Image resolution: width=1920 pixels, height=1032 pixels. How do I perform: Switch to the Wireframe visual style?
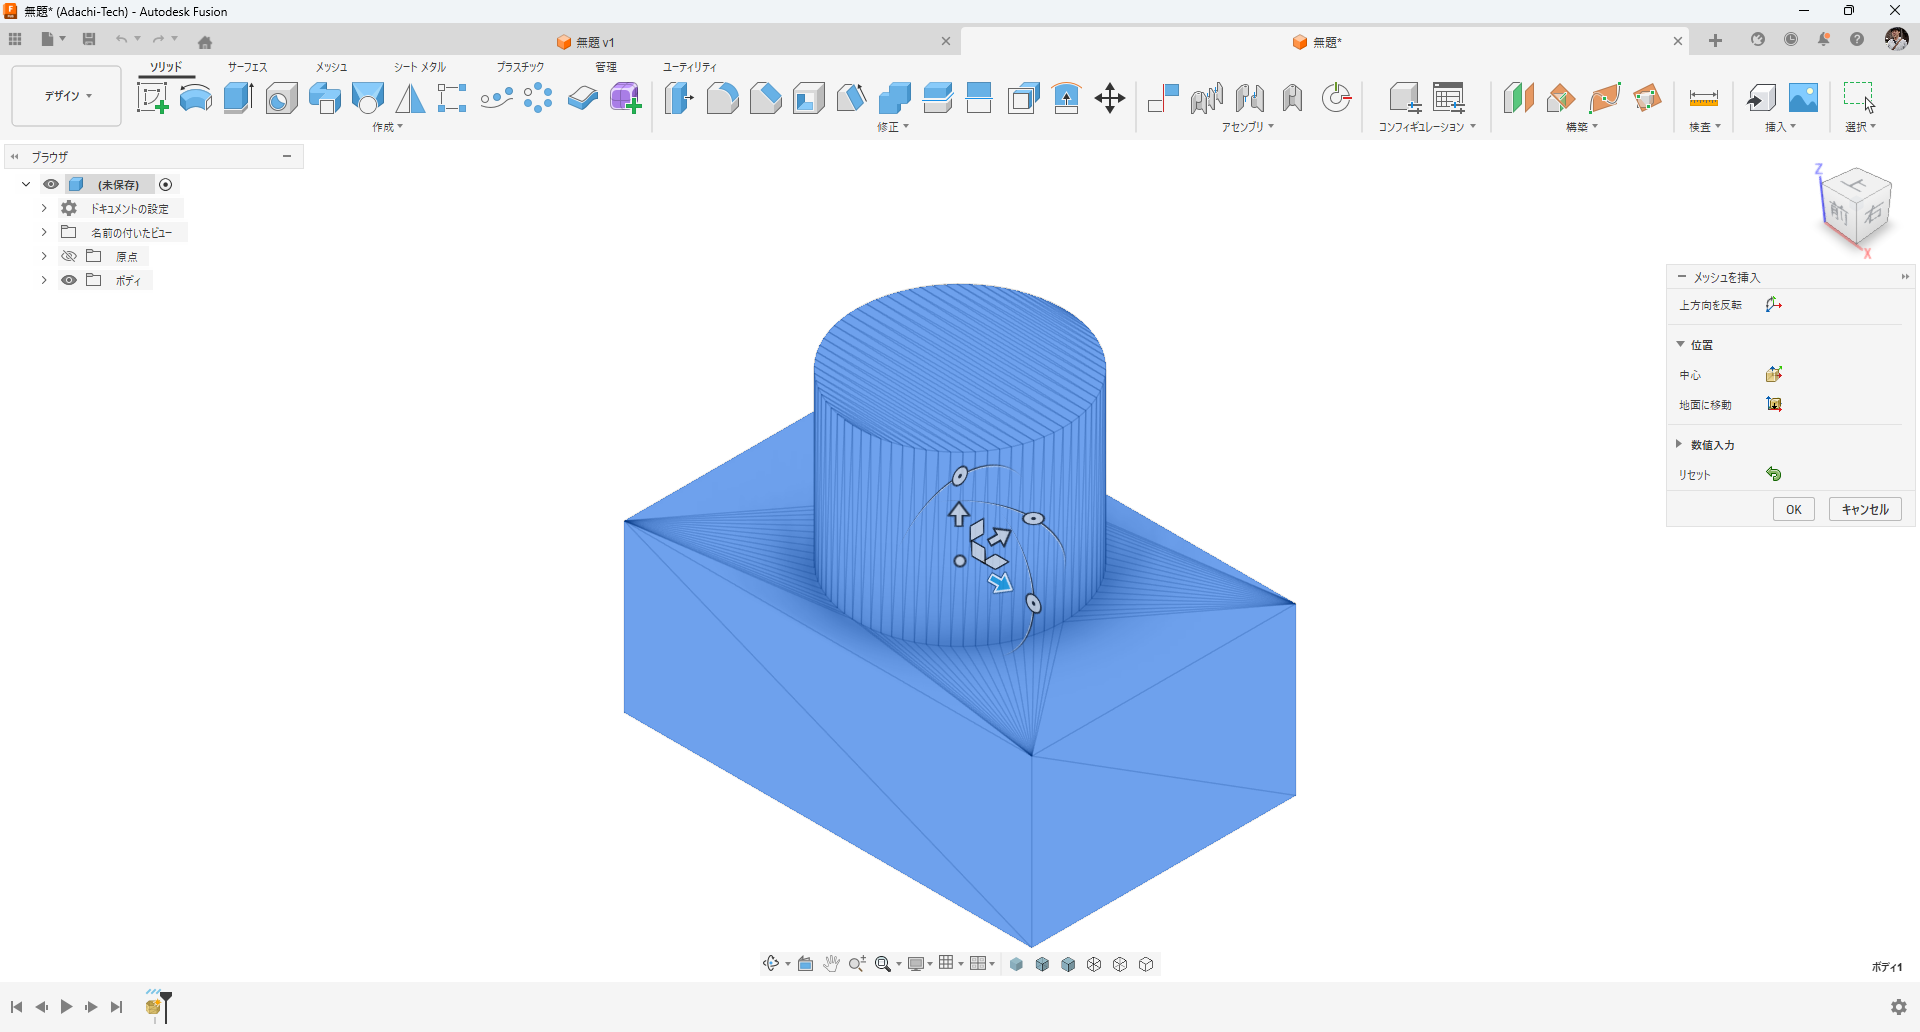point(1095,964)
